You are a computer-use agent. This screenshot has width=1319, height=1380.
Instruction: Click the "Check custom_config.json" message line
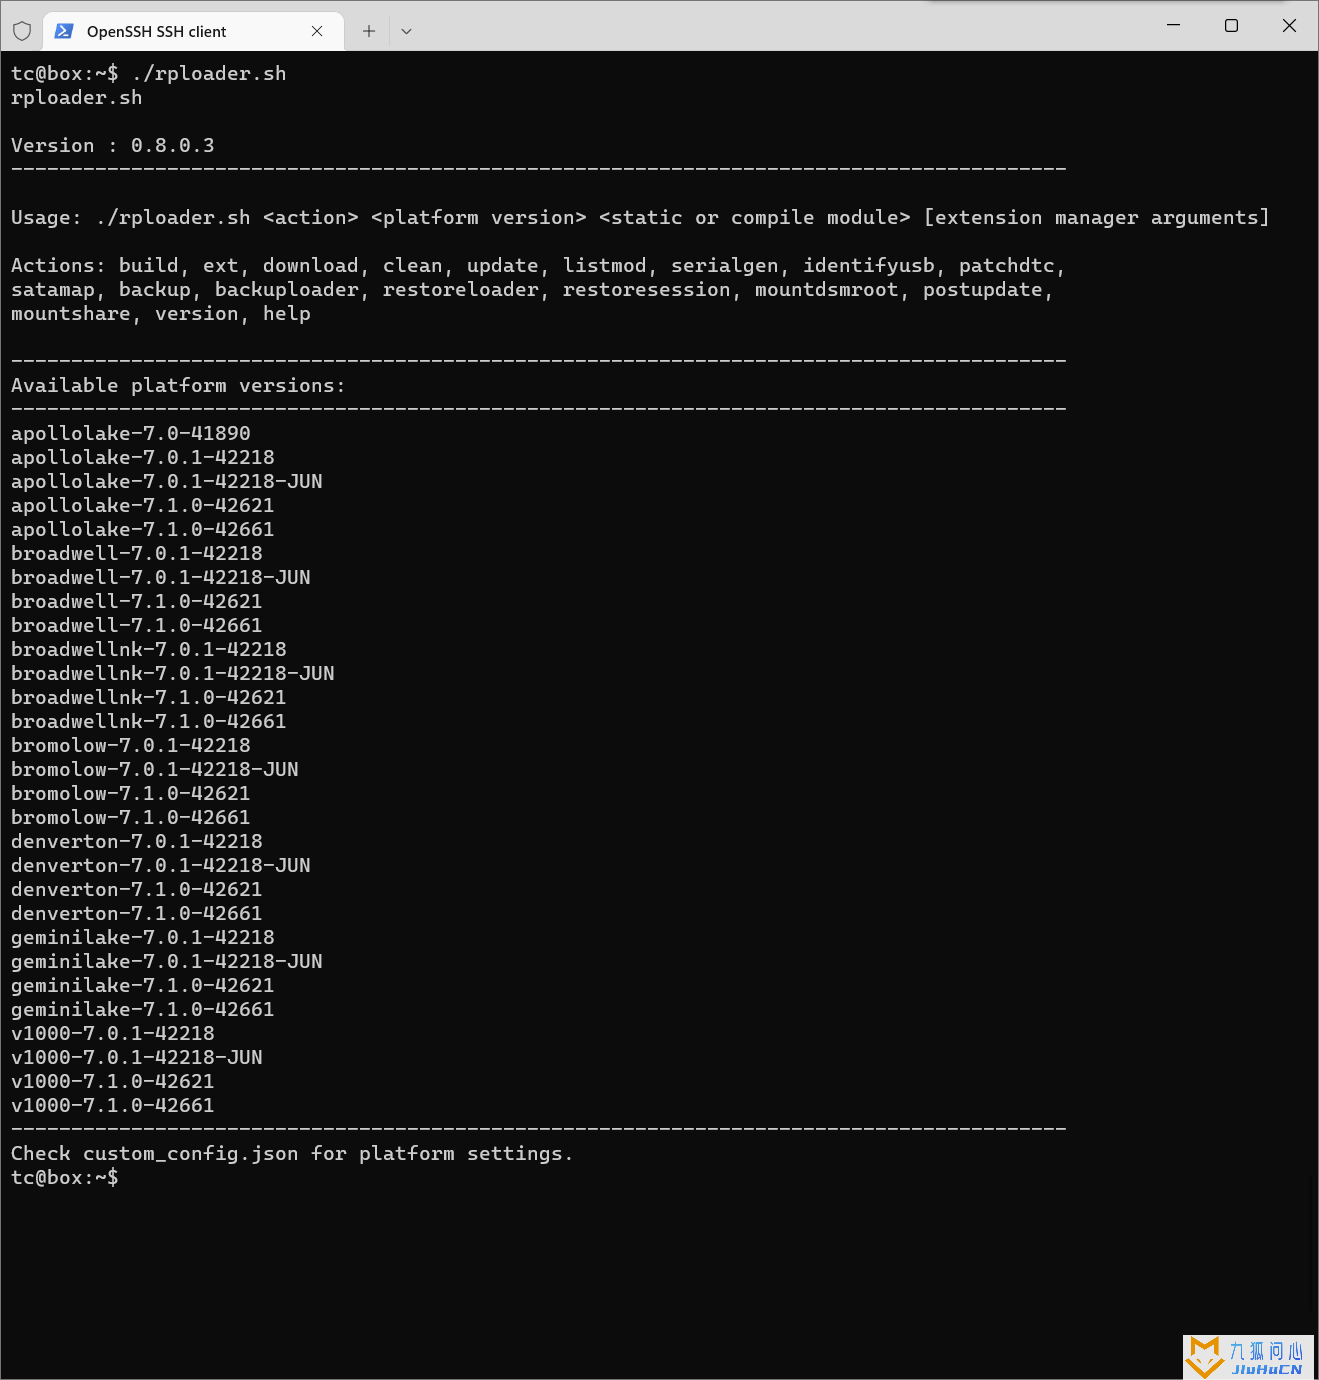(292, 1153)
